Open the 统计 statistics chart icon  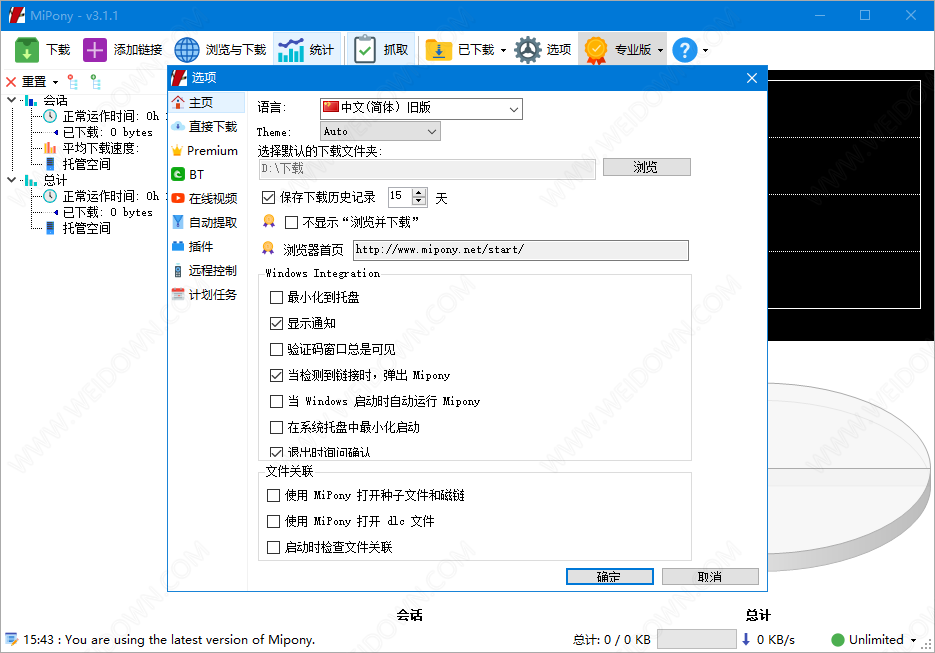[290, 50]
